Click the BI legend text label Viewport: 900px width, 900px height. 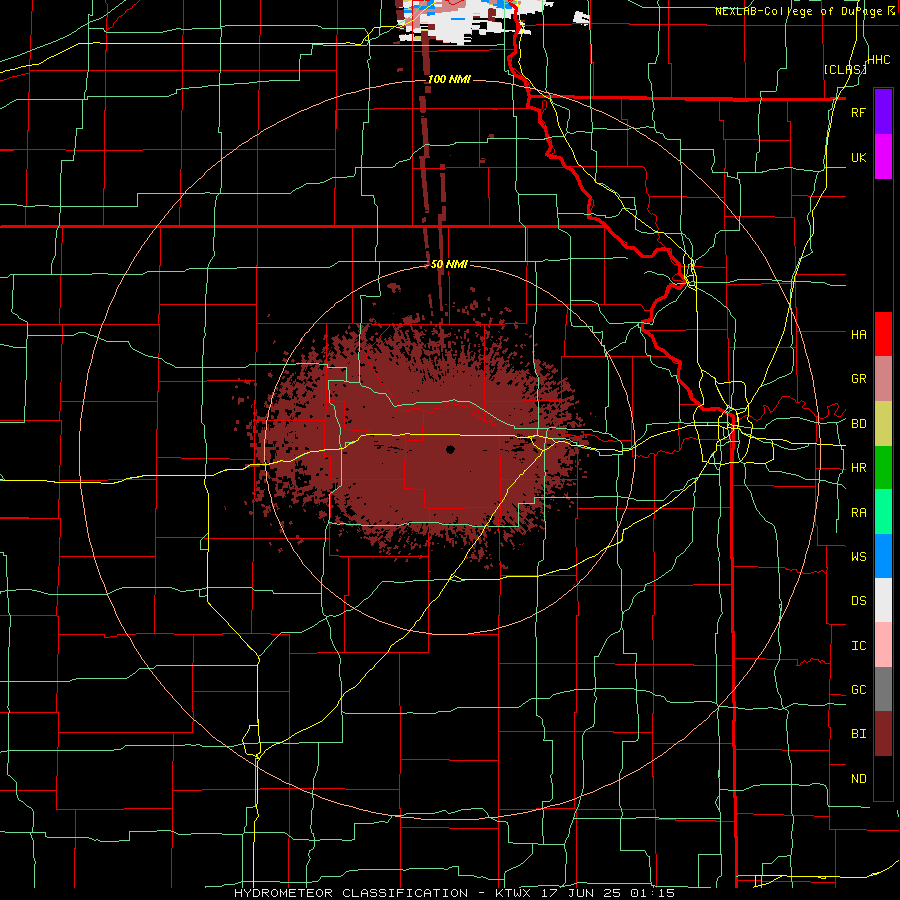(x=858, y=734)
